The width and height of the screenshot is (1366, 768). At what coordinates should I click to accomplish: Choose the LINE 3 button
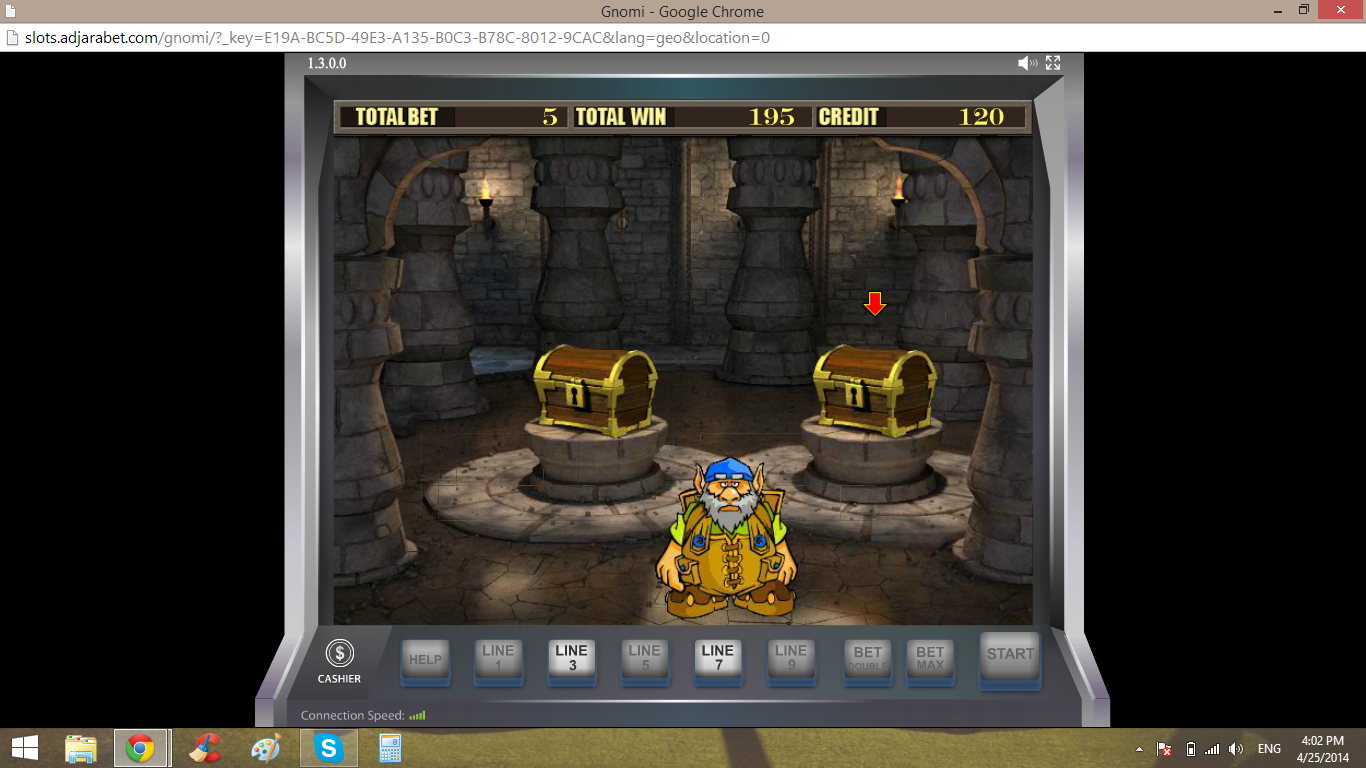point(571,661)
